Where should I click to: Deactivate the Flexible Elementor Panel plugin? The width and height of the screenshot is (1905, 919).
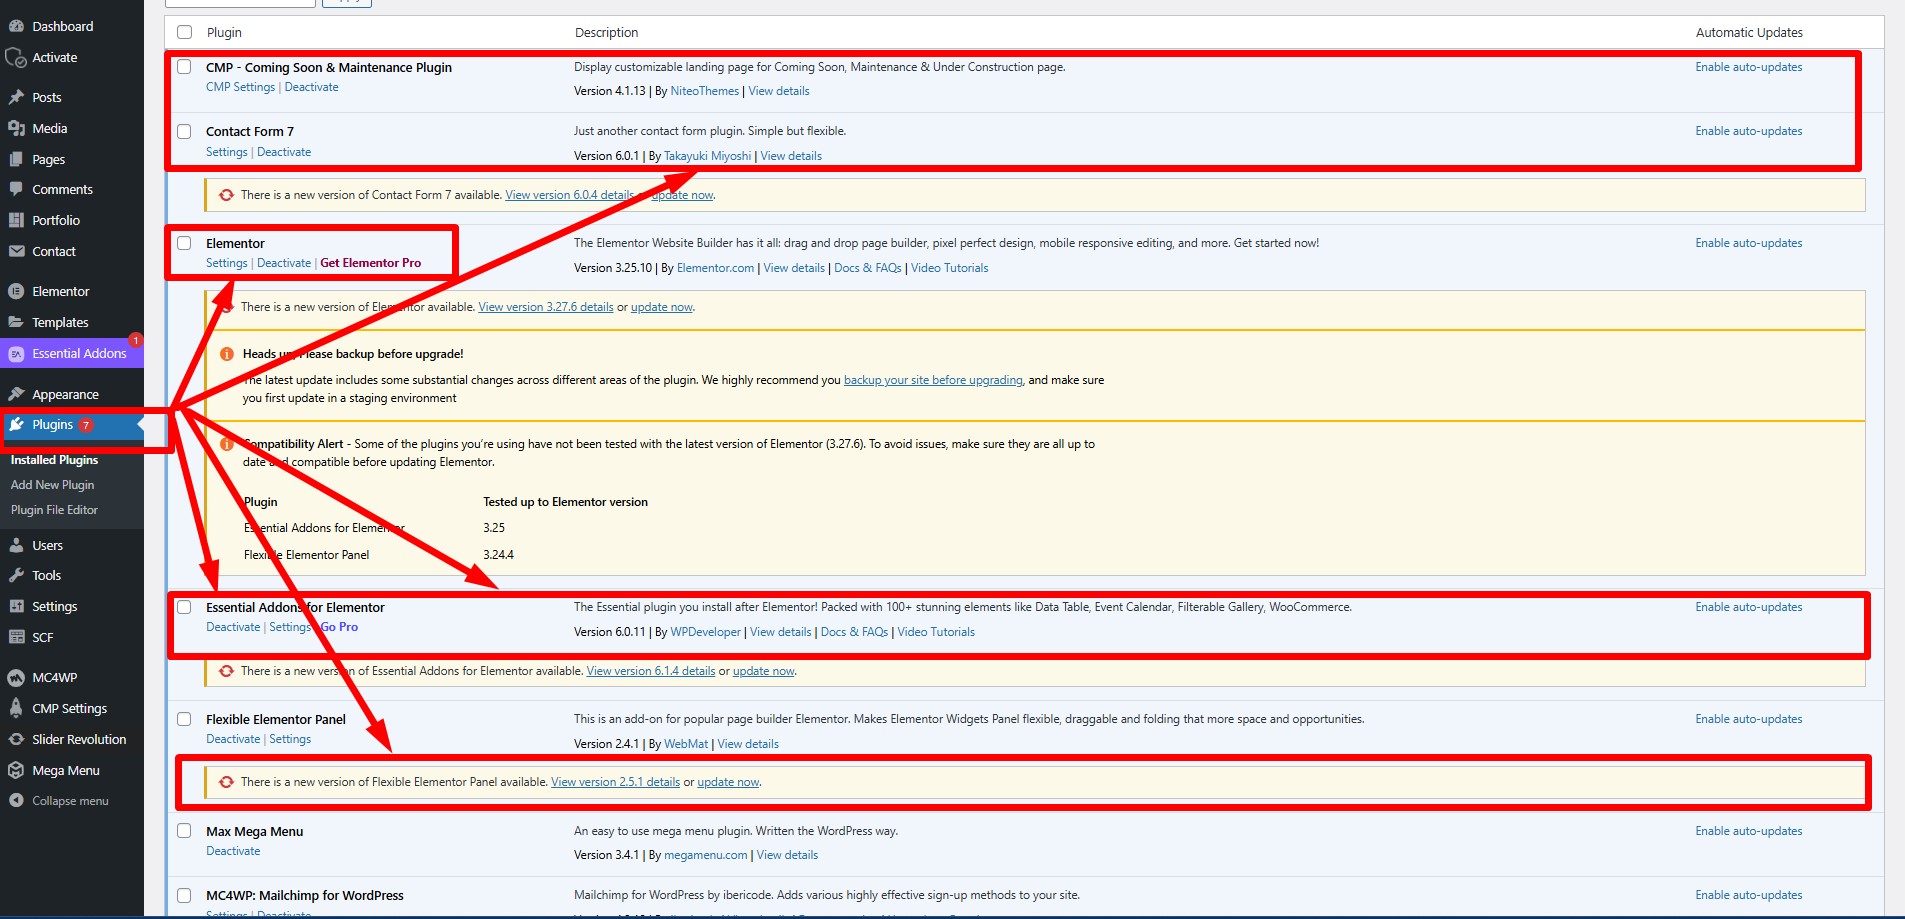coord(233,739)
